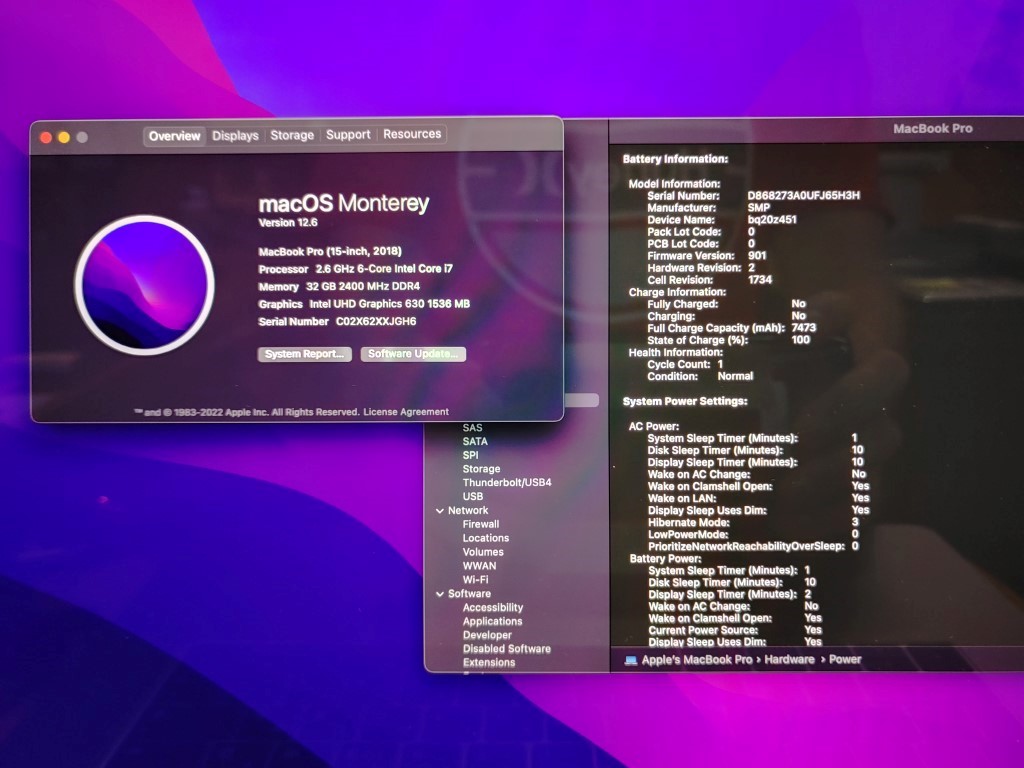Image resolution: width=1024 pixels, height=768 pixels.
Task: Select Extensions under Software
Action: pyautogui.click(x=488, y=662)
